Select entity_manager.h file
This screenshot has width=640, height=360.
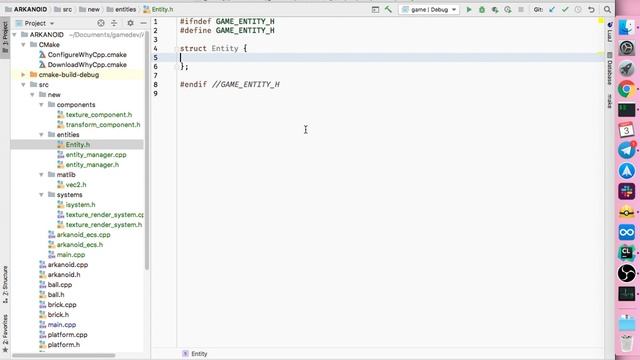(92, 164)
